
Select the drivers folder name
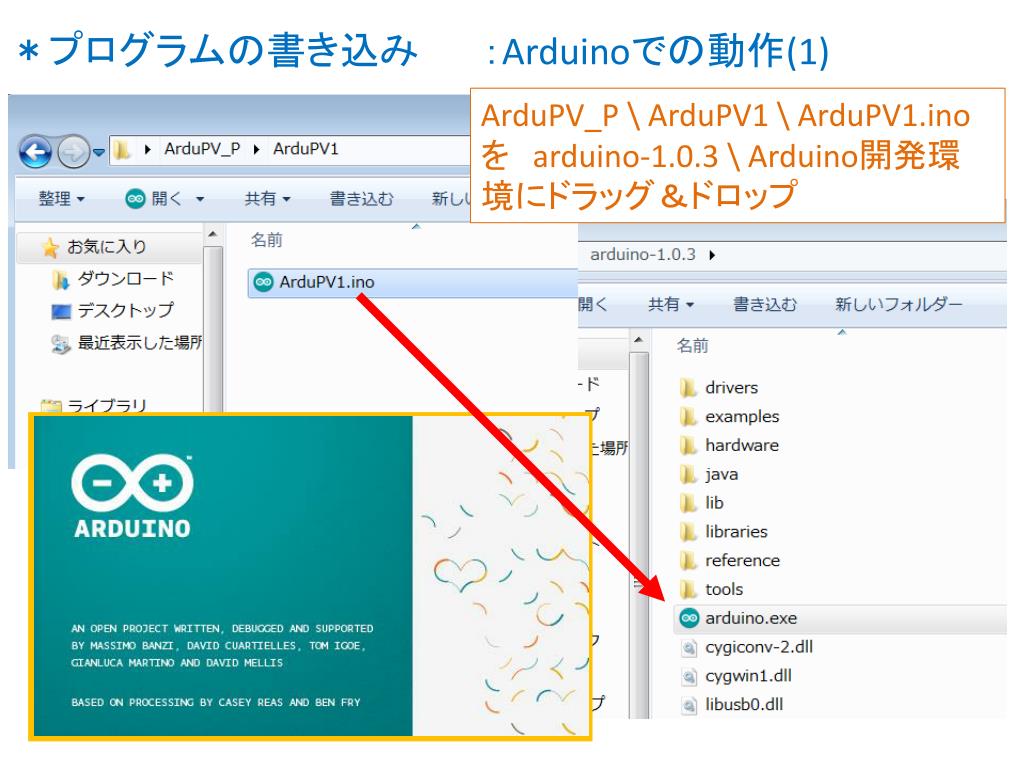pos(731,388)
